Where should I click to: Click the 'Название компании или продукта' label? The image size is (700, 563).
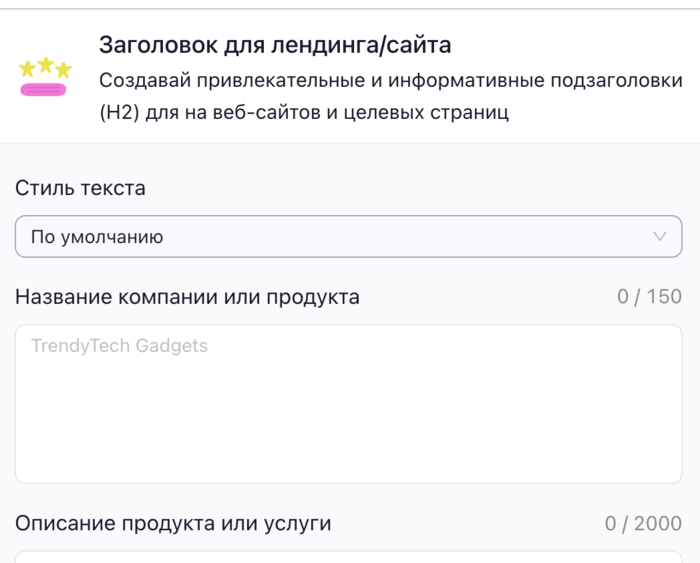(187, 296)
